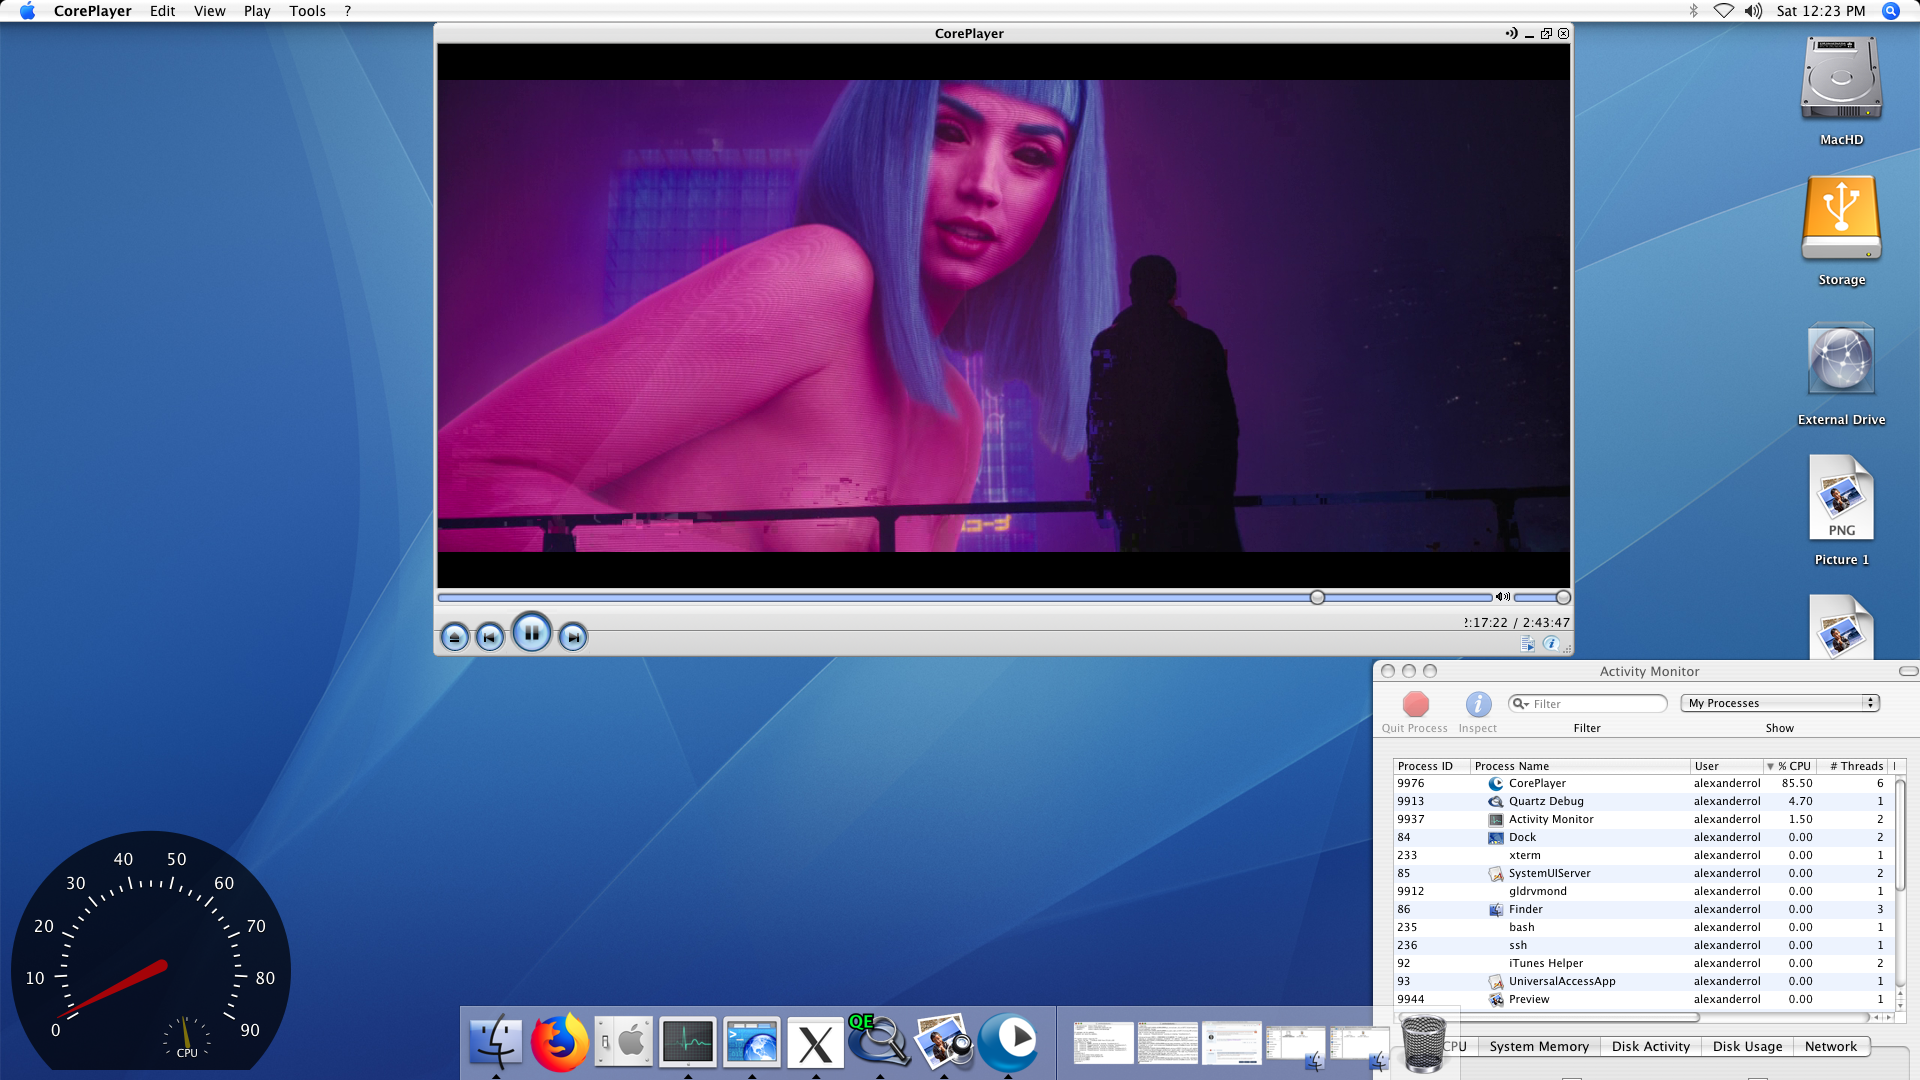Viewport: 1920px width, 1080px height.
Task: Open the View menu
Action: (x=209, y=11)
